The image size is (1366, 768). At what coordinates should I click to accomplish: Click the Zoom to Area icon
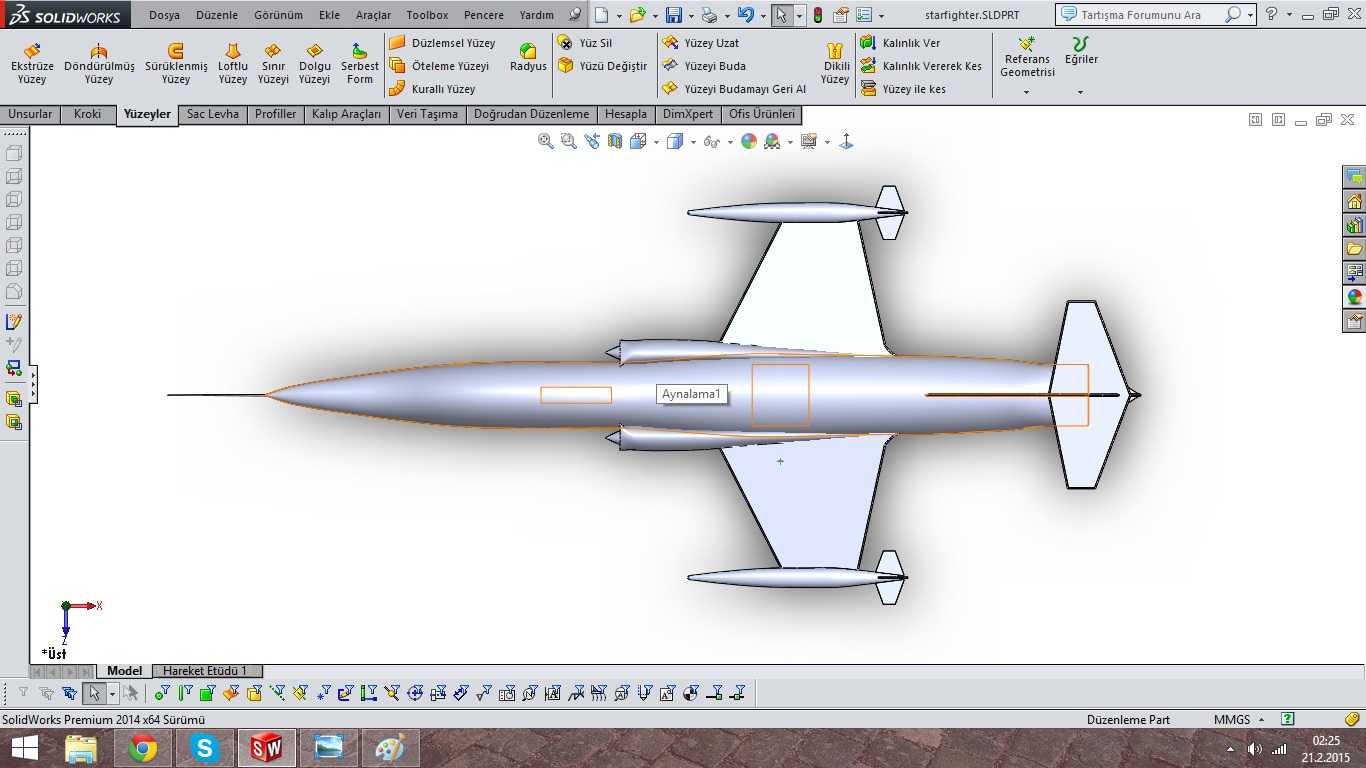(x=568, y=142)
